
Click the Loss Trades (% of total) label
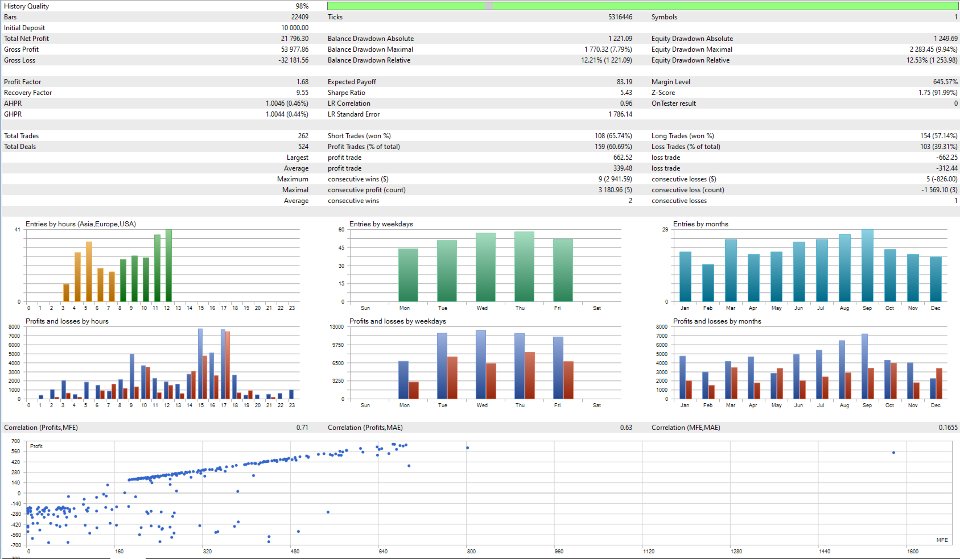(x=686, y=147)
